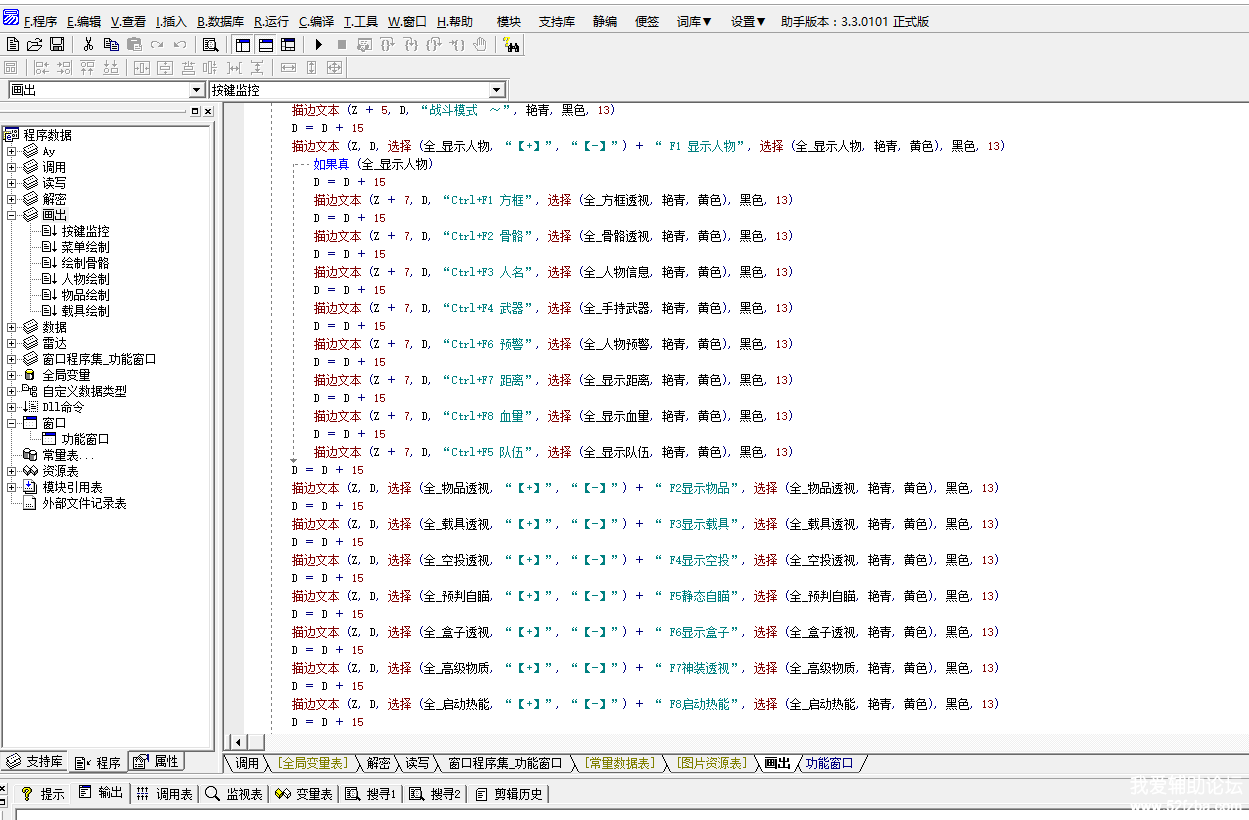Open the 提示 output tab
The height and width of the screenshot is (820, 1249).
click(43, 794)
